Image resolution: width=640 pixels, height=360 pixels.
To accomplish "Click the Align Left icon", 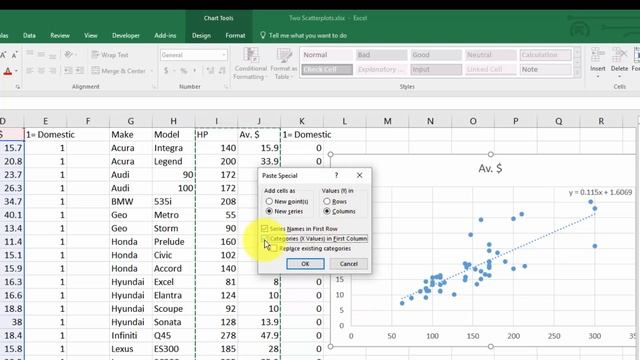I will pyautogui.click(x=30, y=71).
